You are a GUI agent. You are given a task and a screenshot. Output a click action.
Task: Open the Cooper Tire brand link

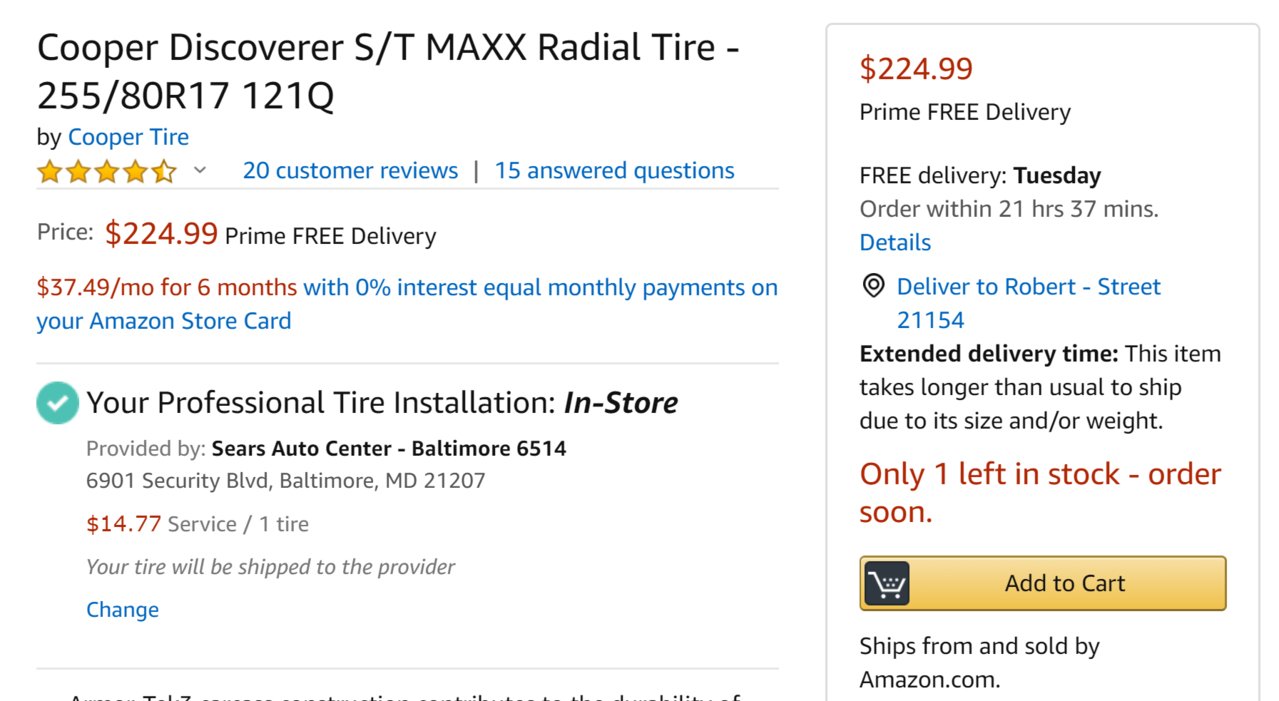128,137
